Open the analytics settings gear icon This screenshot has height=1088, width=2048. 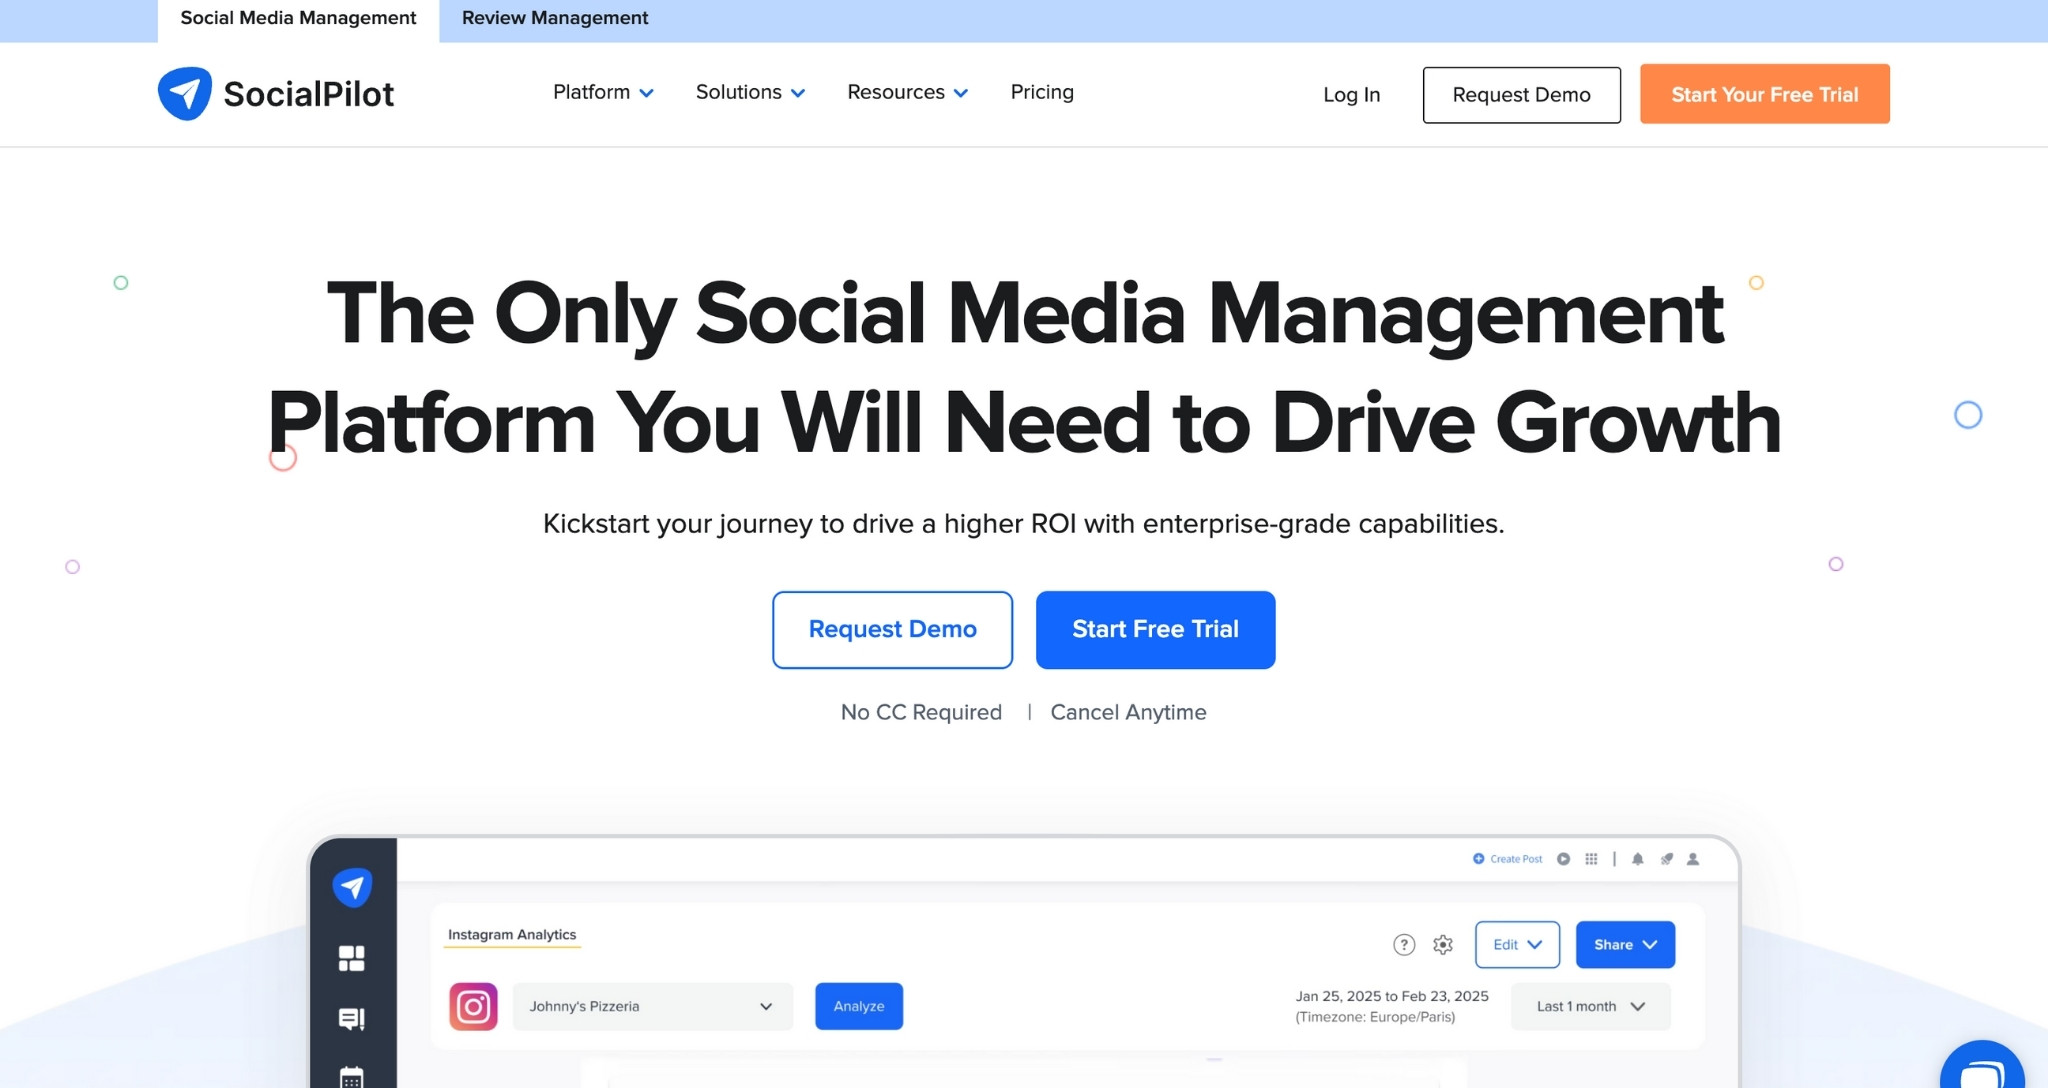(1443, 945)
